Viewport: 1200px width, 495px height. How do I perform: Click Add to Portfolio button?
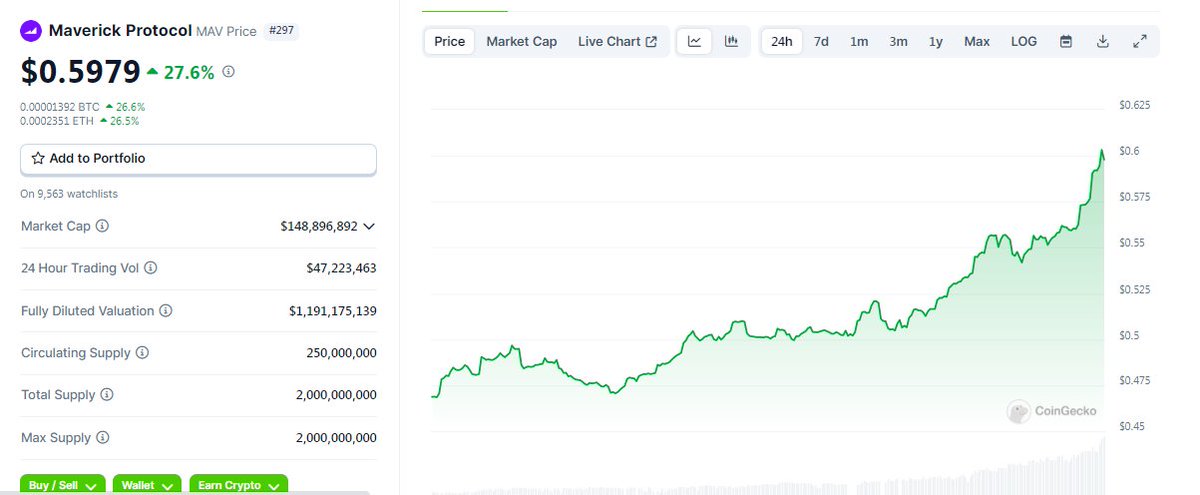click(x=198, y=159)
